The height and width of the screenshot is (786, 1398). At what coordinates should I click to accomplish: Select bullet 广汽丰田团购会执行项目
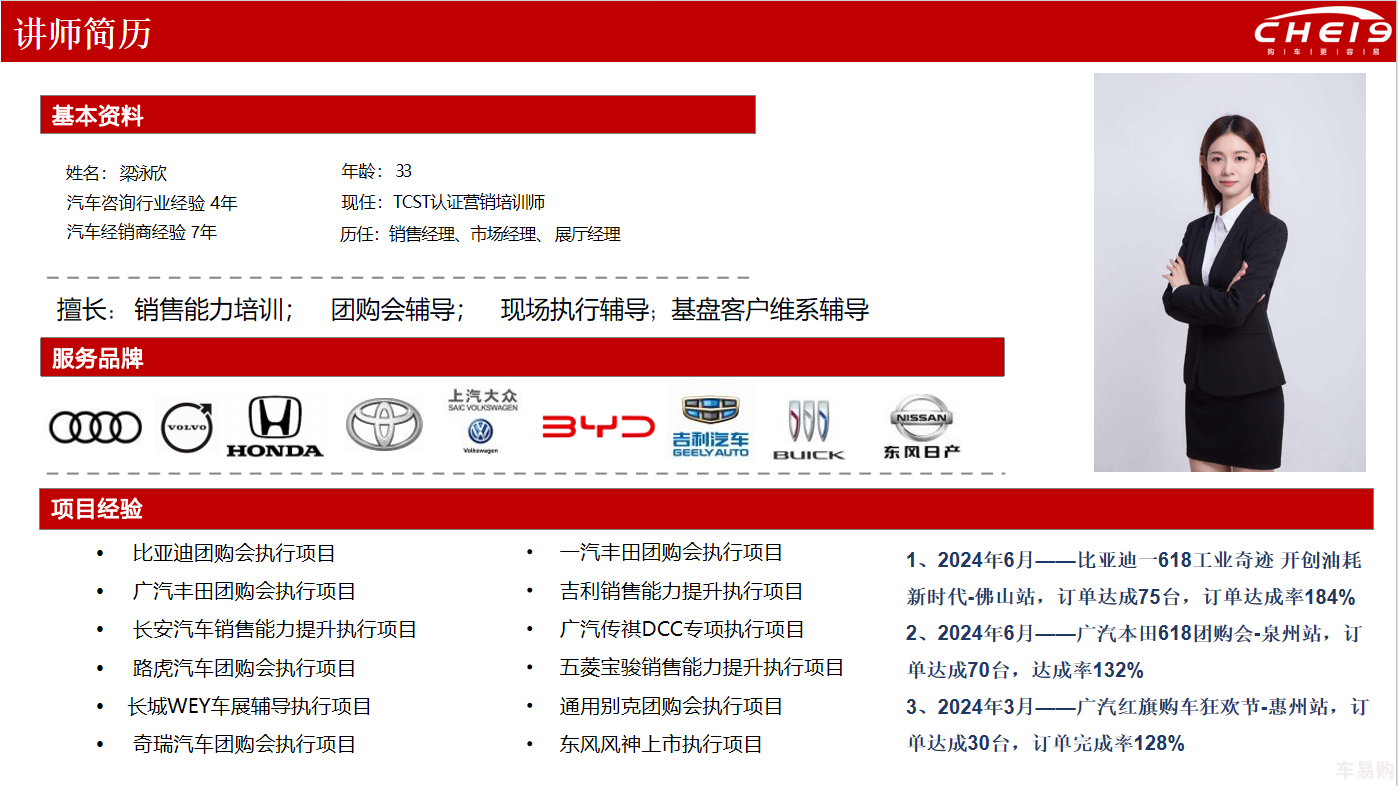click(244, 592)
